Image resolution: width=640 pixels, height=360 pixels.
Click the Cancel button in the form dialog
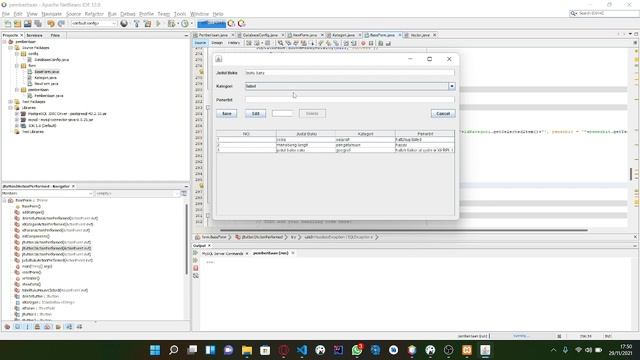tap(443, 113)
